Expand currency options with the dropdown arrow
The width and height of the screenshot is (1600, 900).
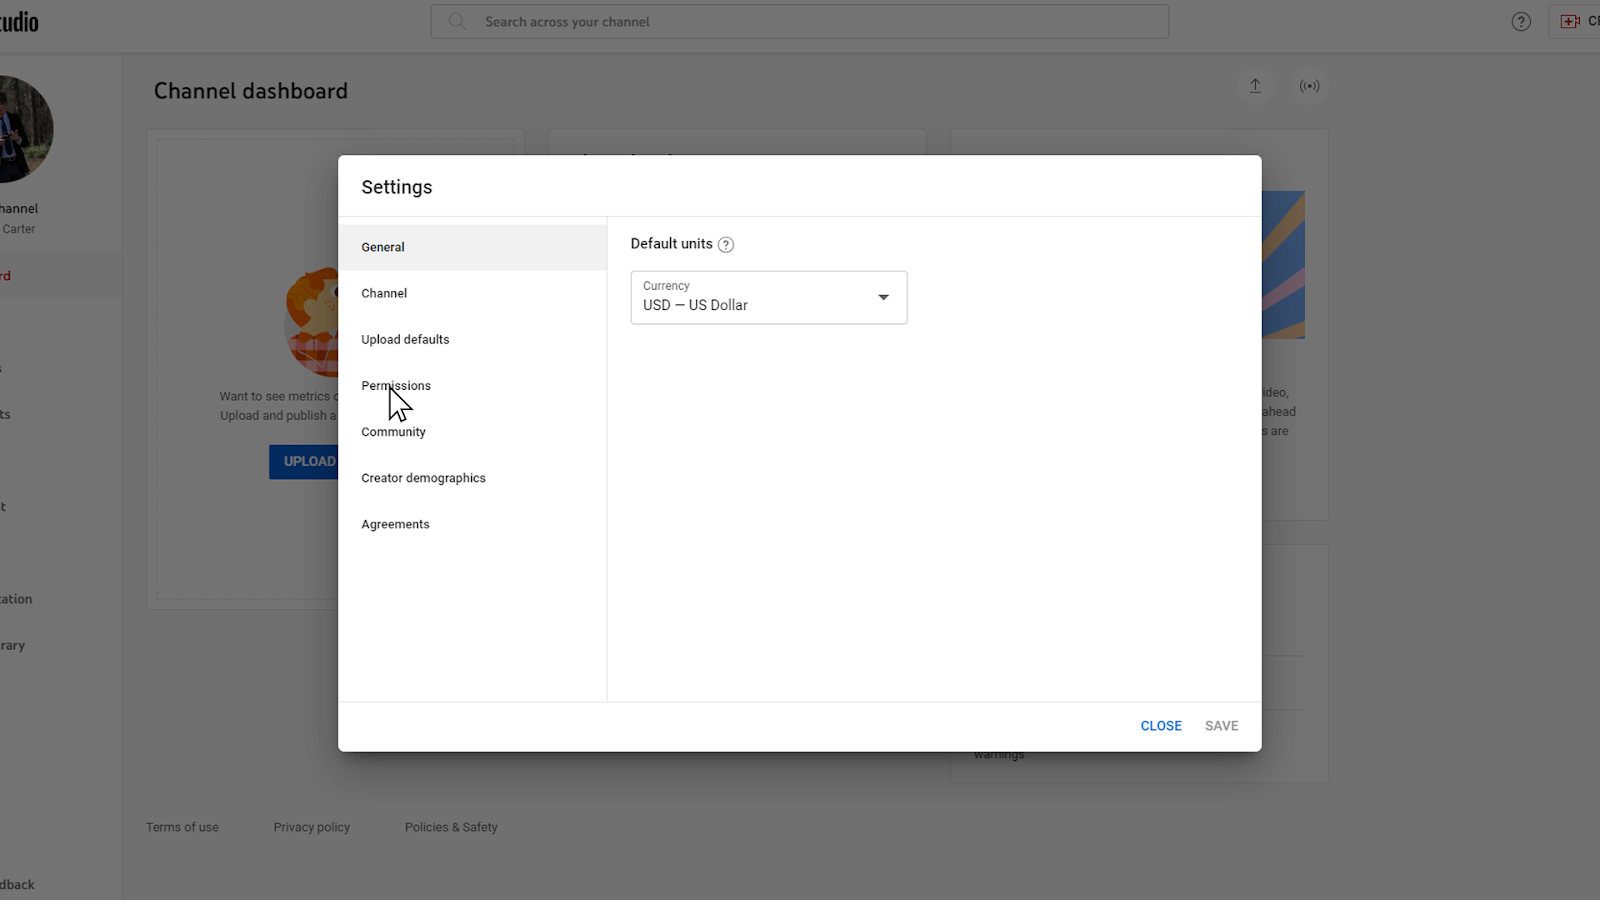pos(883,297)
